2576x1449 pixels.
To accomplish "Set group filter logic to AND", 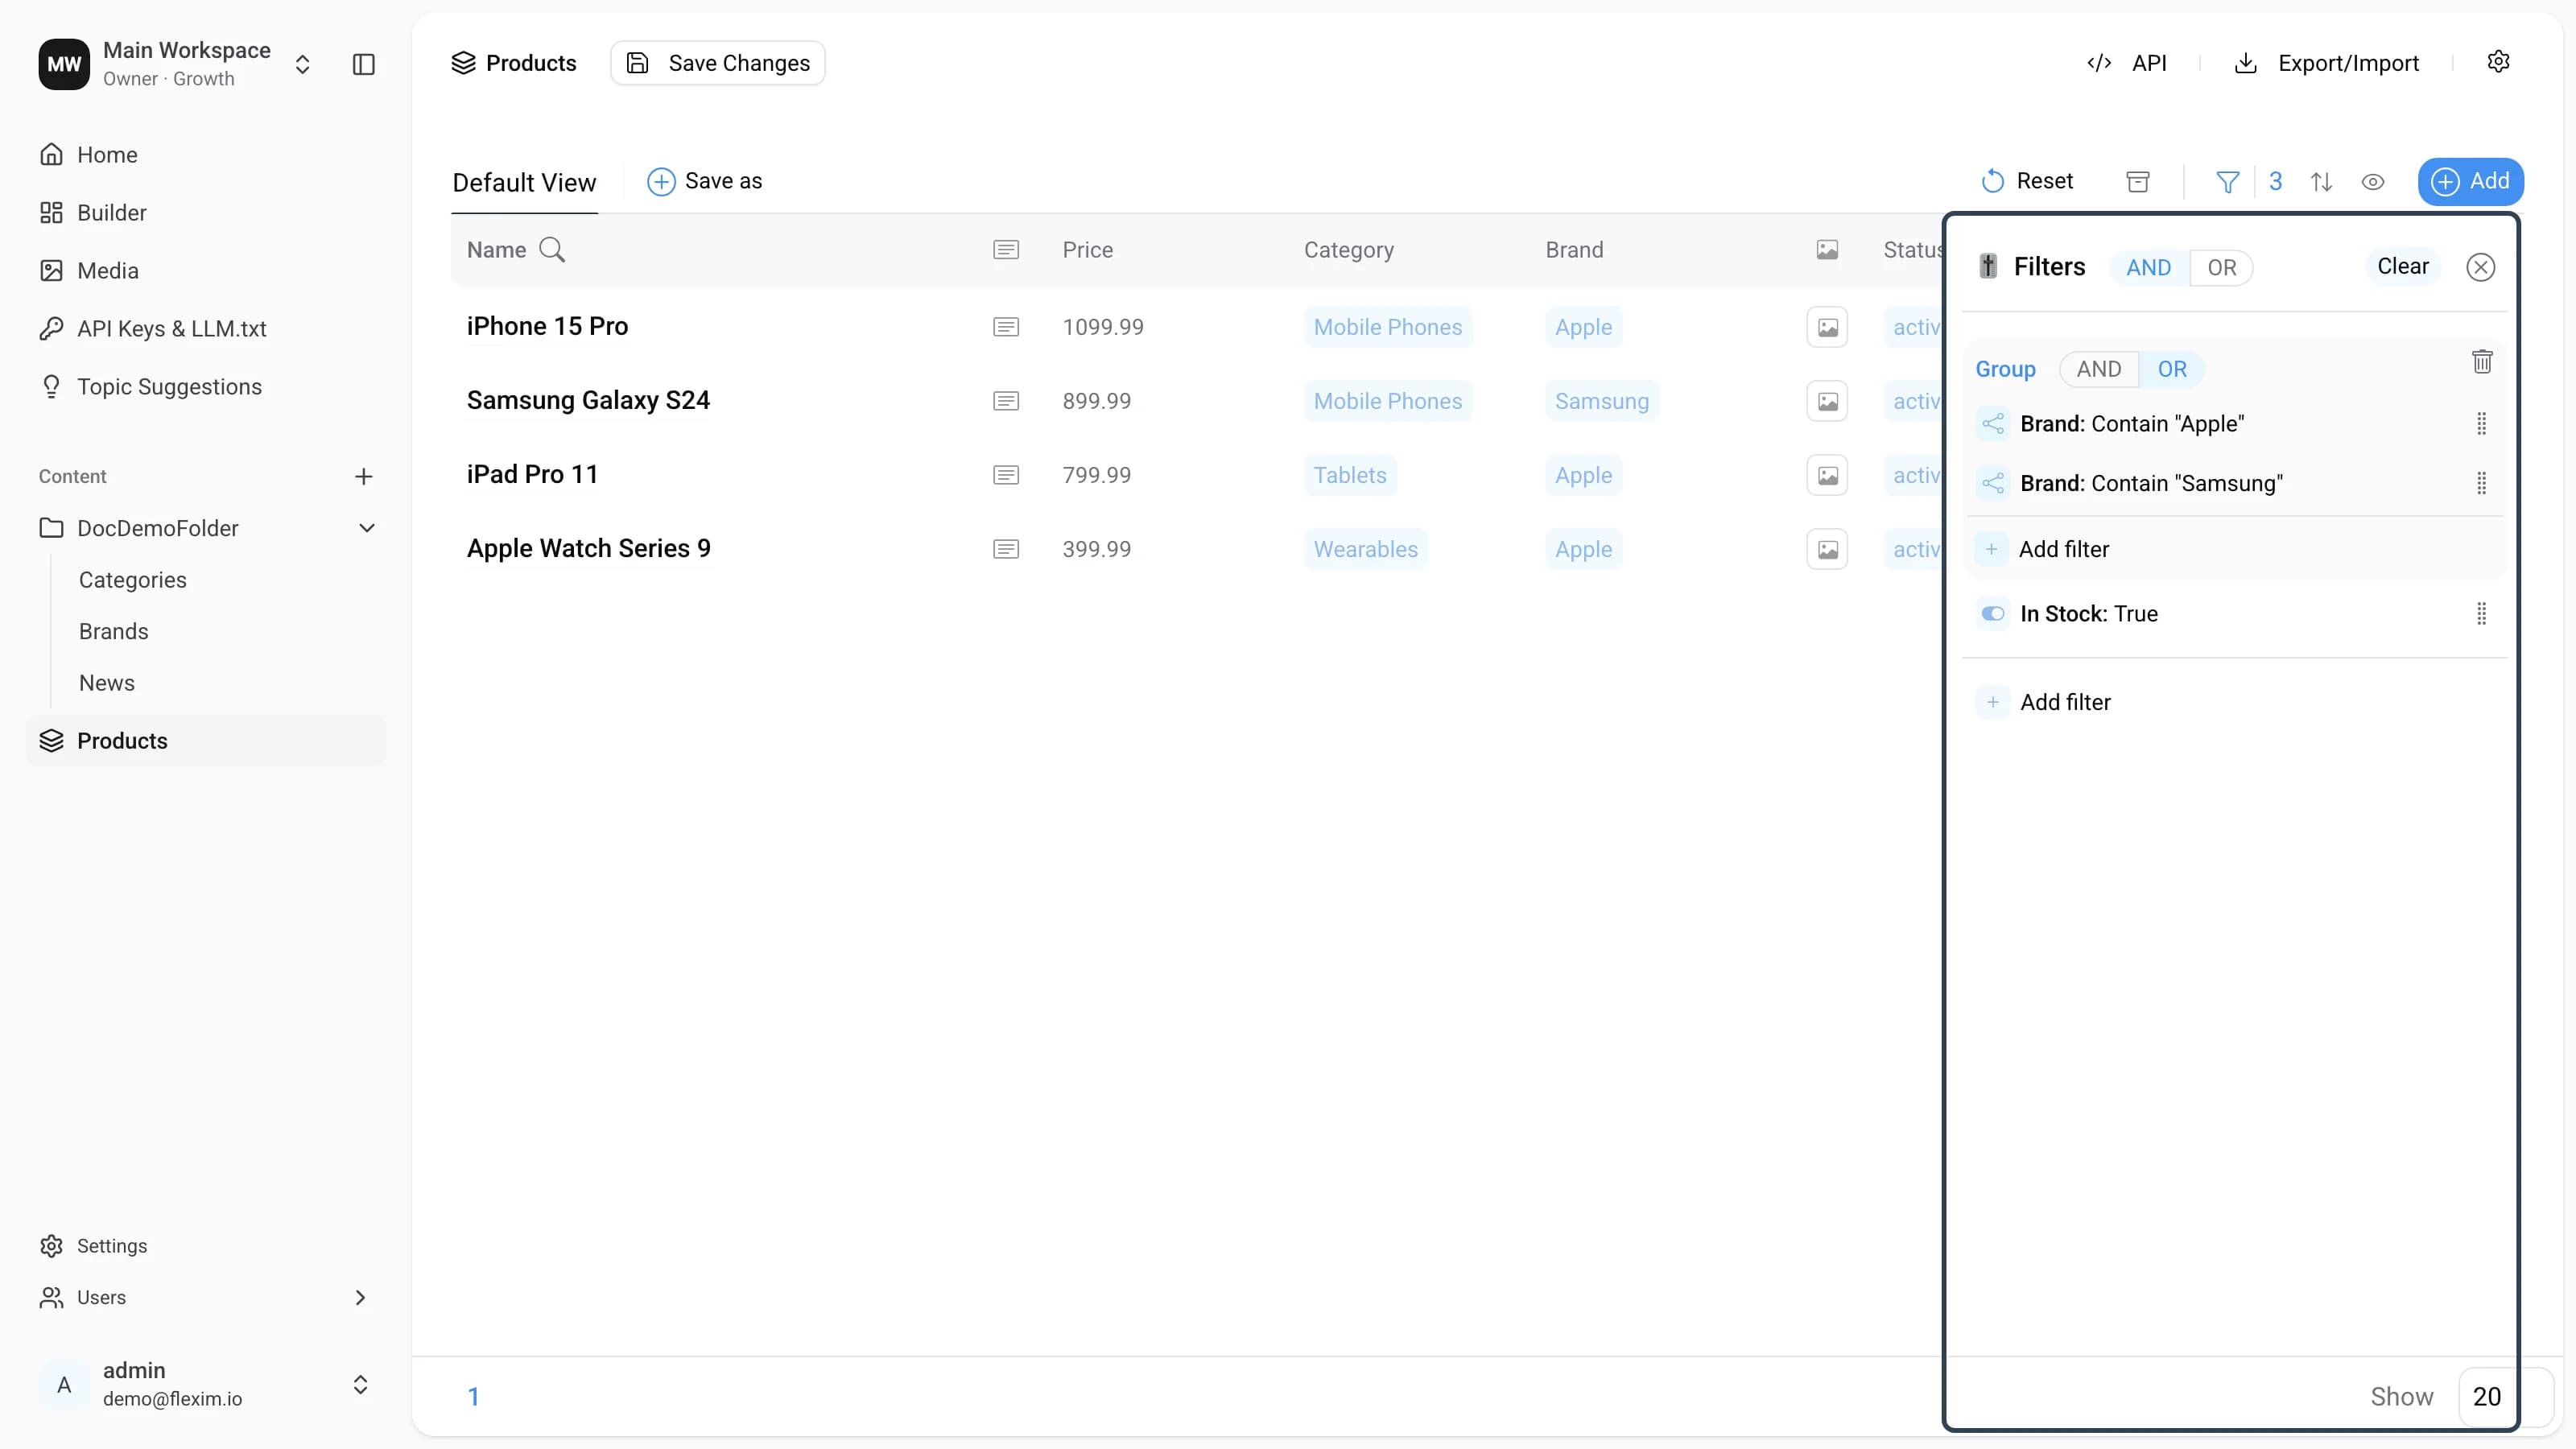I will coord(2098,370).
